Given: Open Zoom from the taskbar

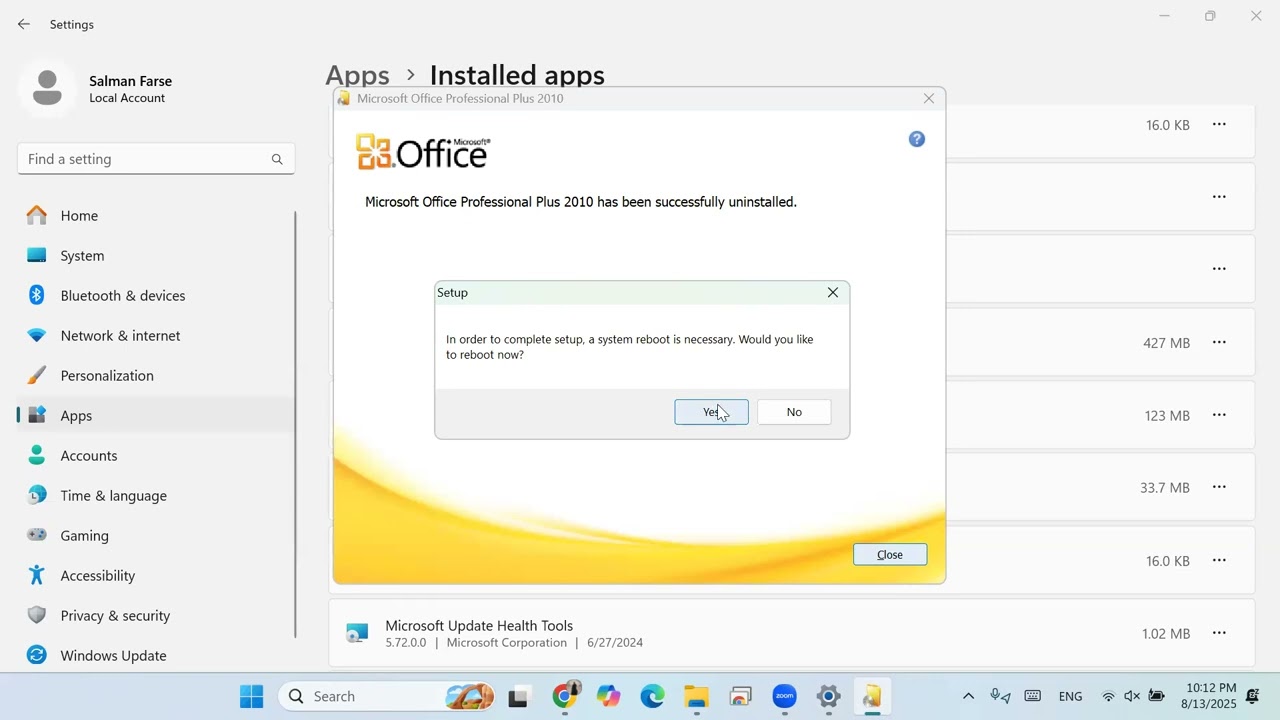Looking at the screenshot, I should (x=785, y=696).
